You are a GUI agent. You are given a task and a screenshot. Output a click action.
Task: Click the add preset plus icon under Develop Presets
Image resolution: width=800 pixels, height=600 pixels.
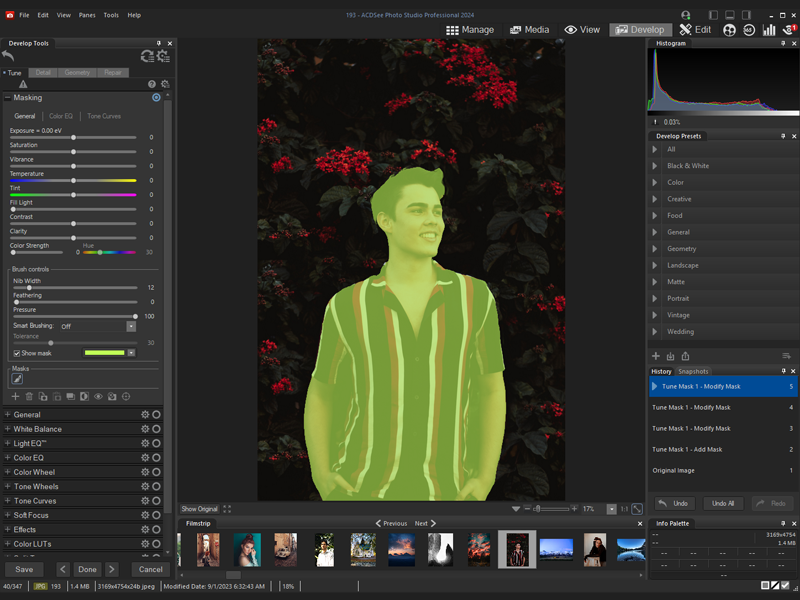click(x=656, y=356)
